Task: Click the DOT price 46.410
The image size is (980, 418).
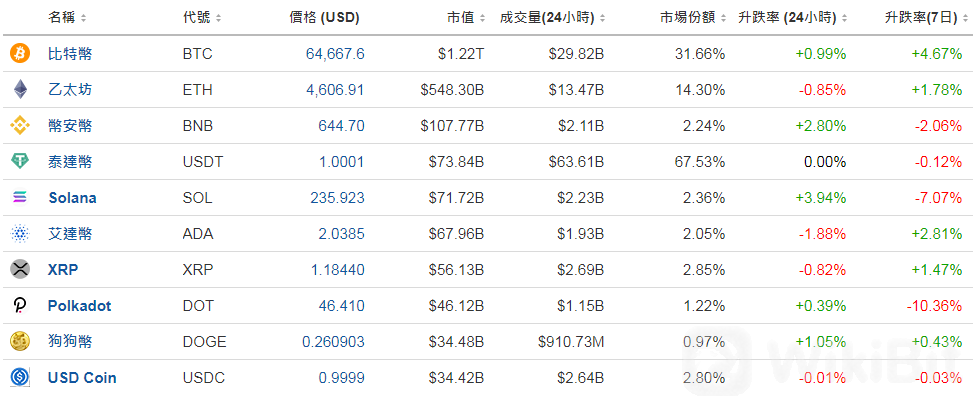Action: (341, 306)
